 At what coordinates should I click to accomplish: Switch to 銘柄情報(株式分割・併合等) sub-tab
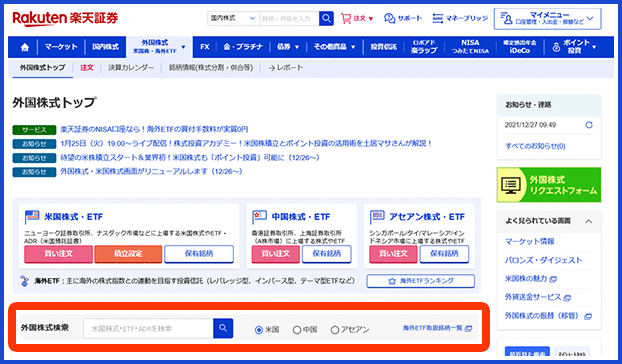211,68
